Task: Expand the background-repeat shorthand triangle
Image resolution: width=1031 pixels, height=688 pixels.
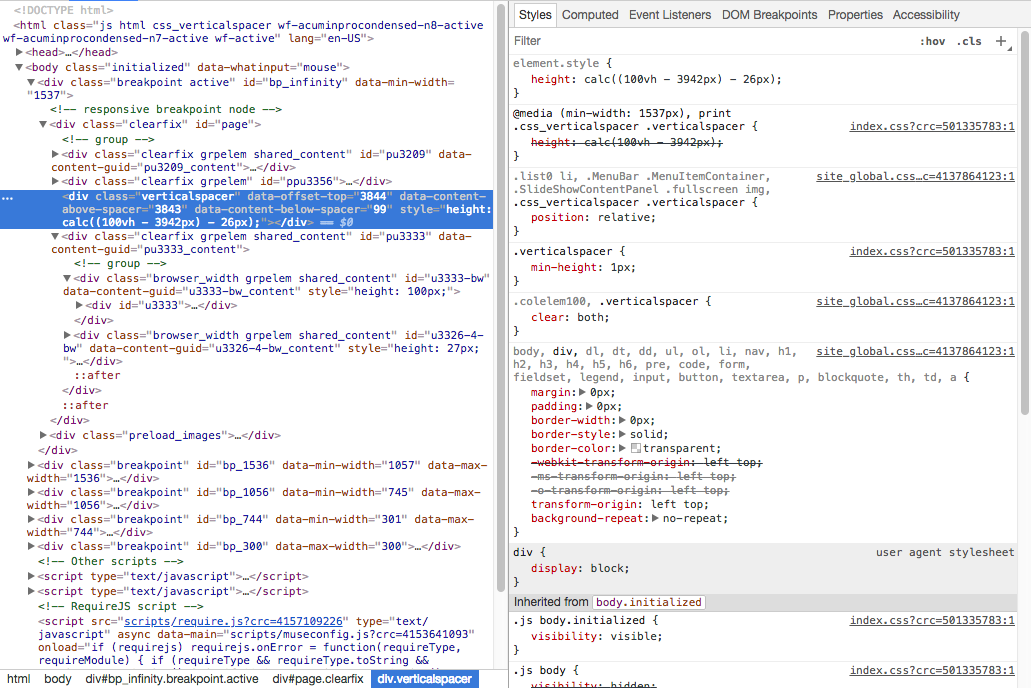Action: pos(655,518)
